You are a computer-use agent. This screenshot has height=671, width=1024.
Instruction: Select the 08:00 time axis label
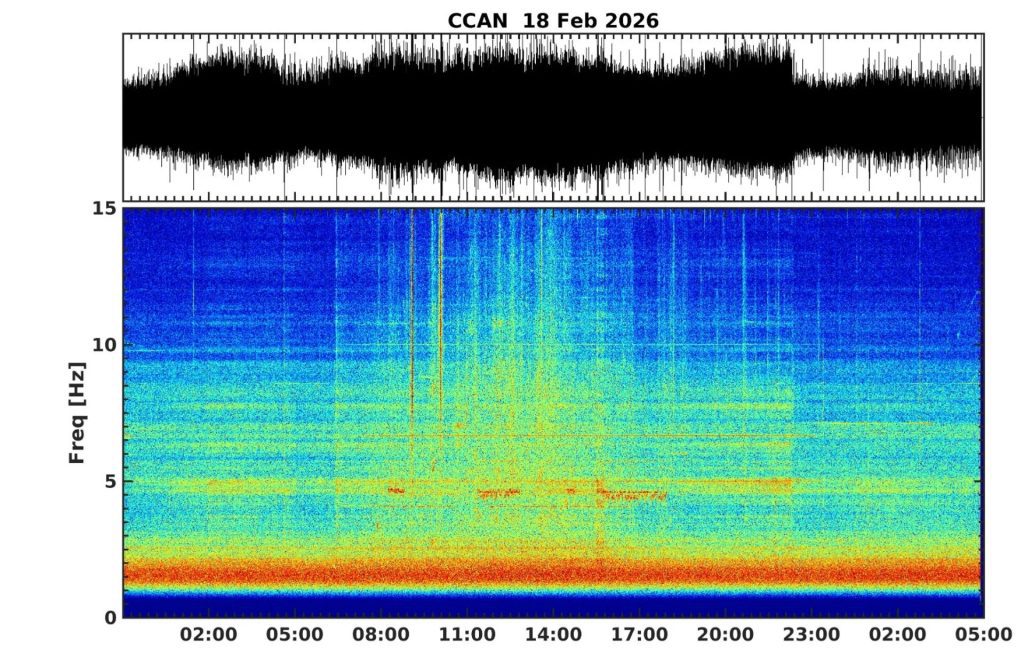[381, 635]
